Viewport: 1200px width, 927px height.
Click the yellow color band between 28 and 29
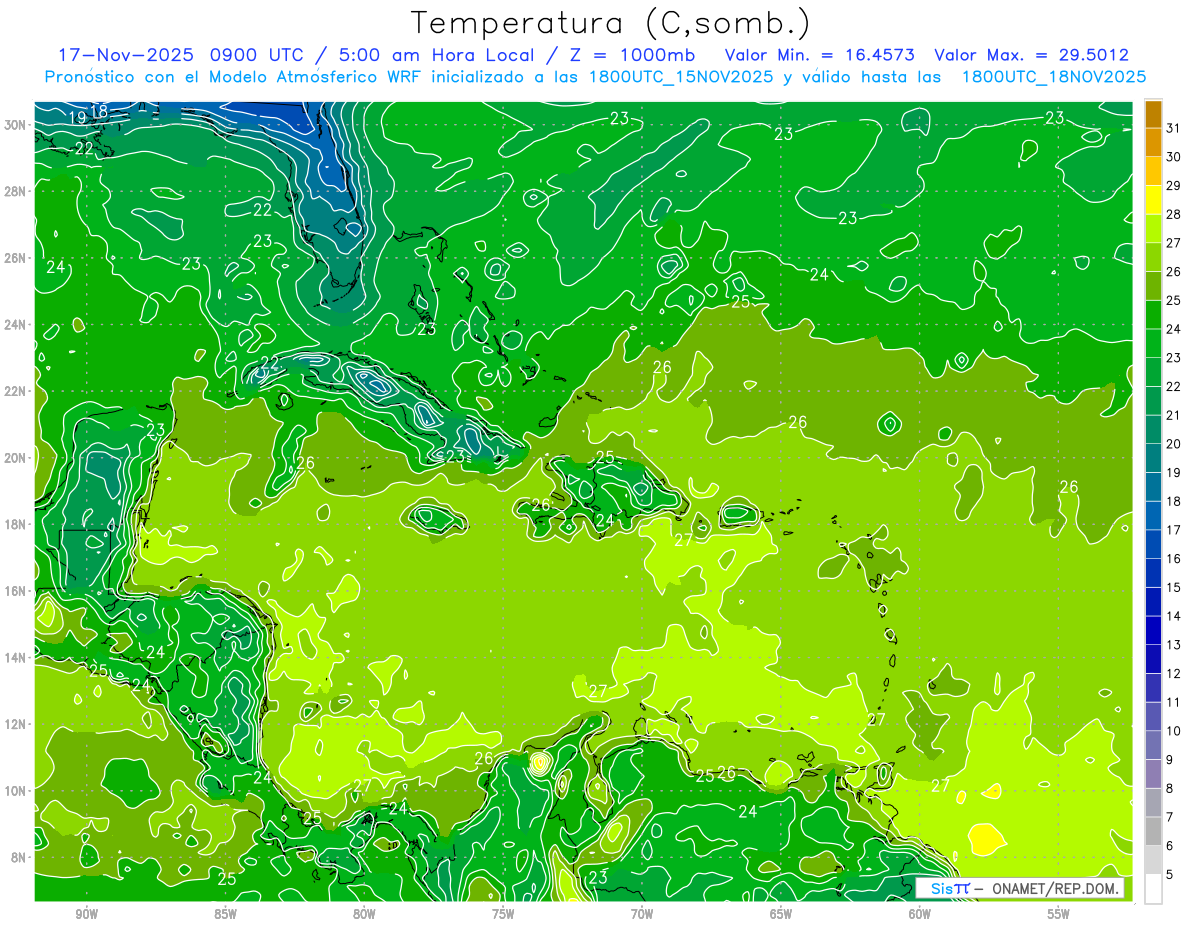pyautogui.click(x=1153, y=200)
